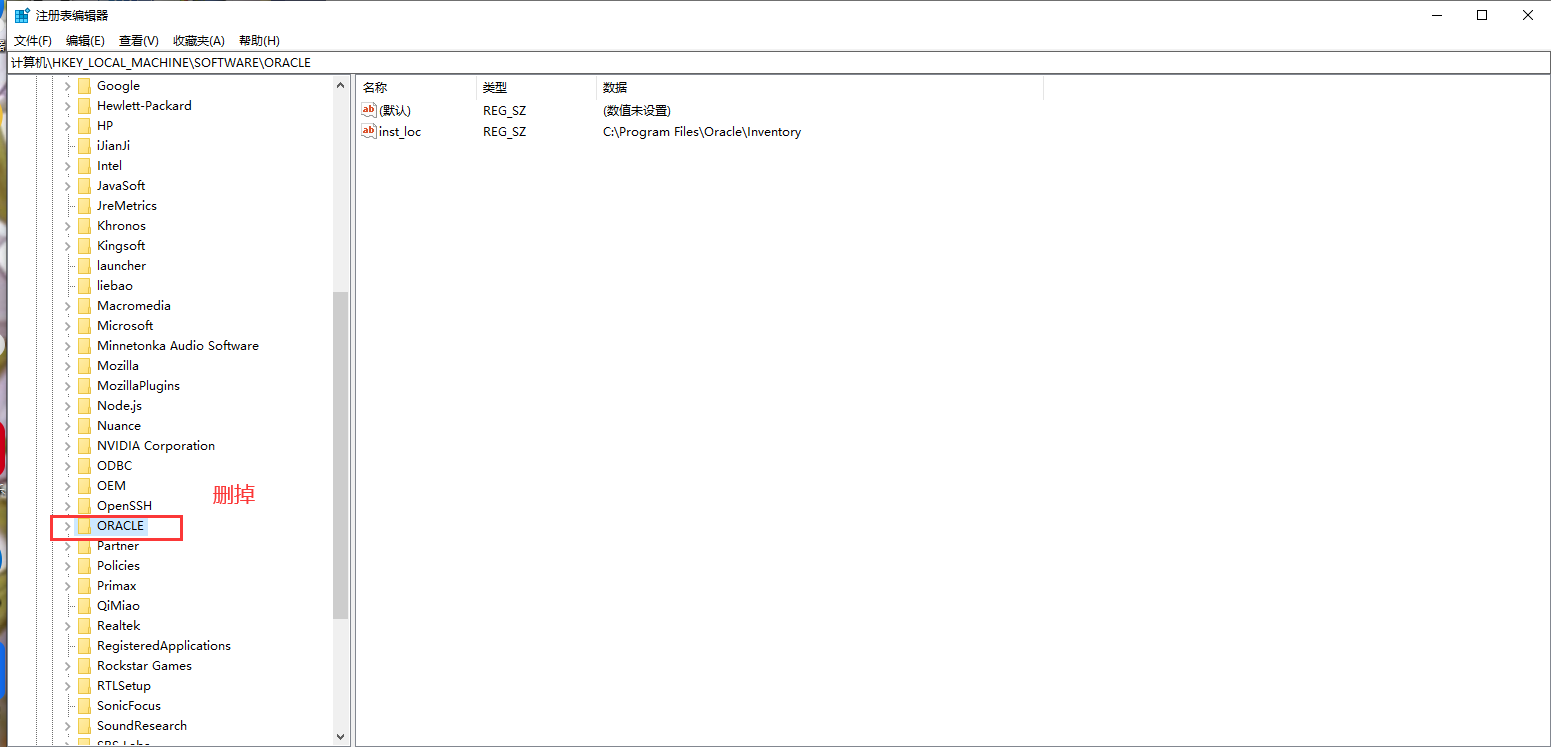Open the 文件(F) menu

(x=32, y=41)
